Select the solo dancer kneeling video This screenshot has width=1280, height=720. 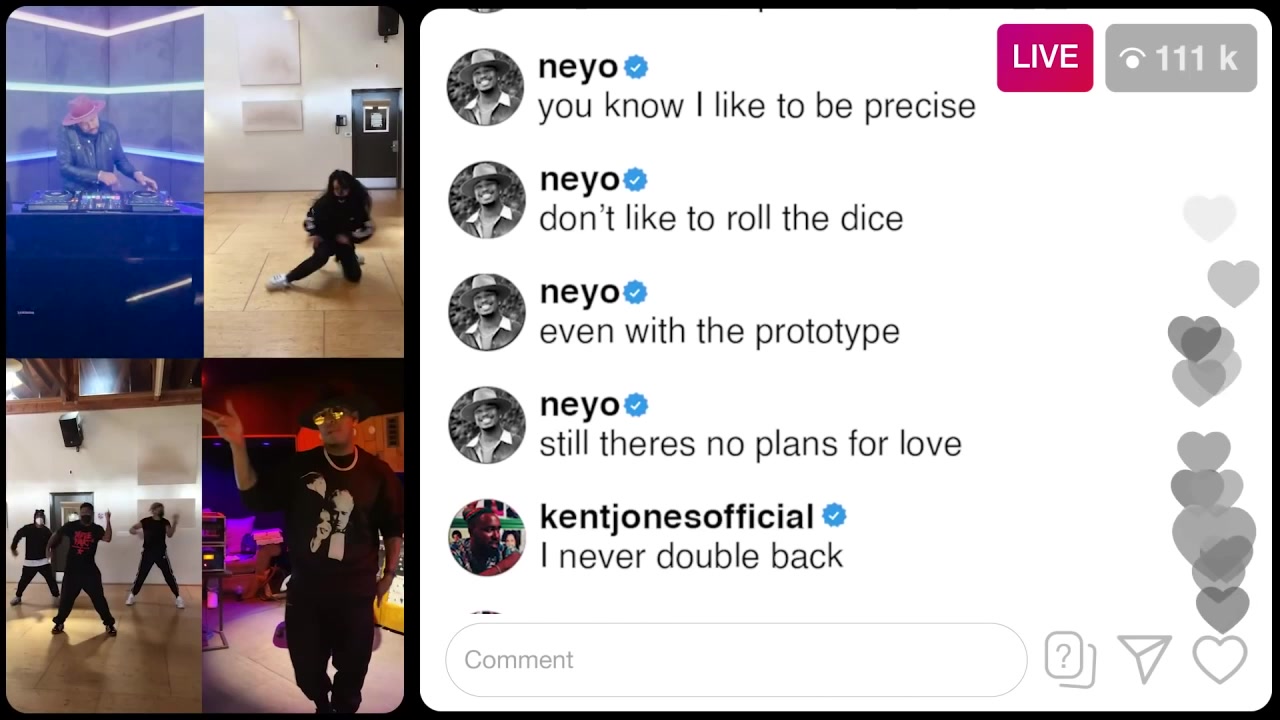(x=304, y=182)
